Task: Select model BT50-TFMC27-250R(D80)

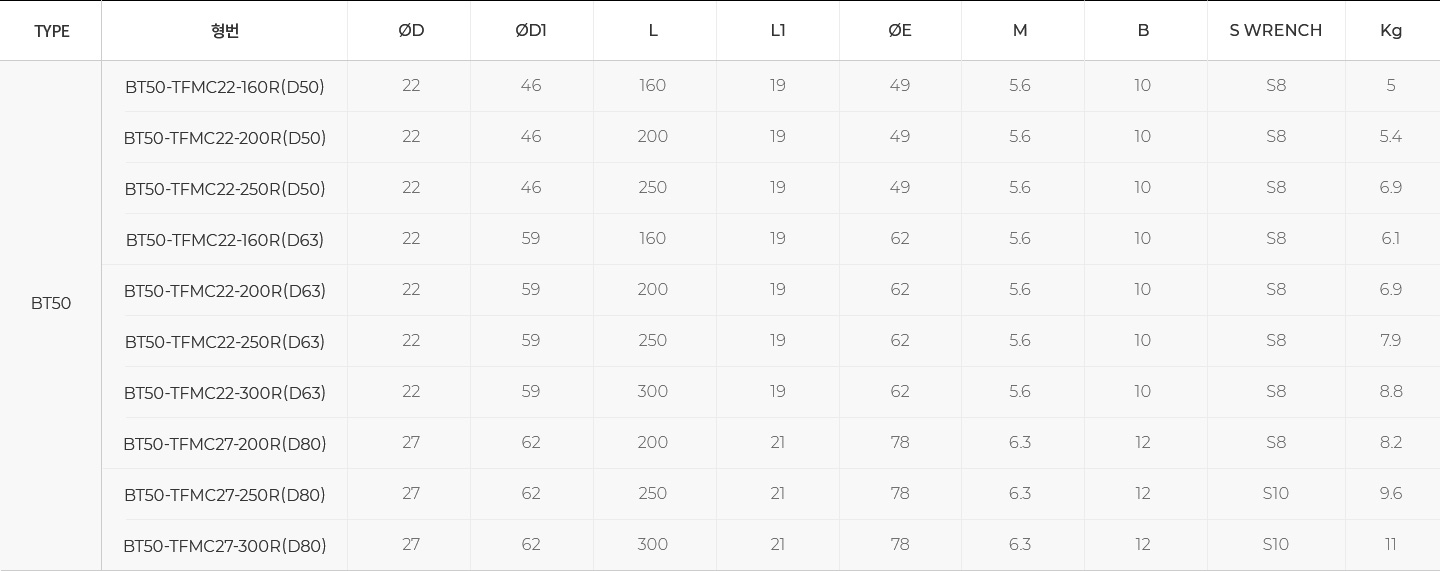Action: 225,495
